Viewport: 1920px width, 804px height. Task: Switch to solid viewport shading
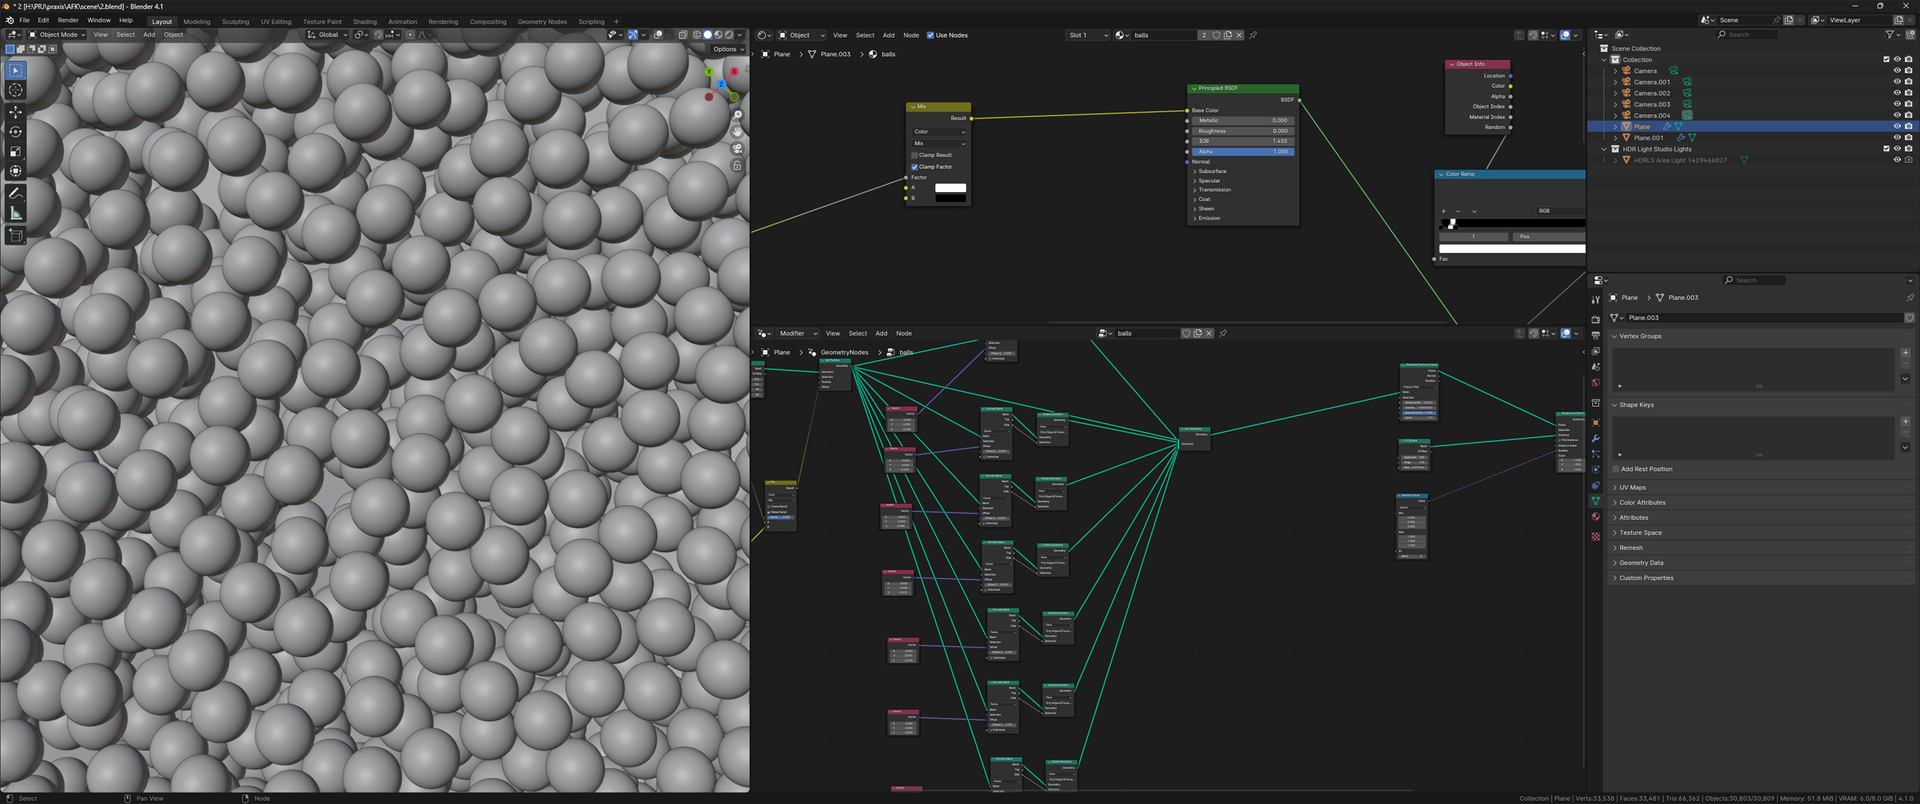pos(707,35)
